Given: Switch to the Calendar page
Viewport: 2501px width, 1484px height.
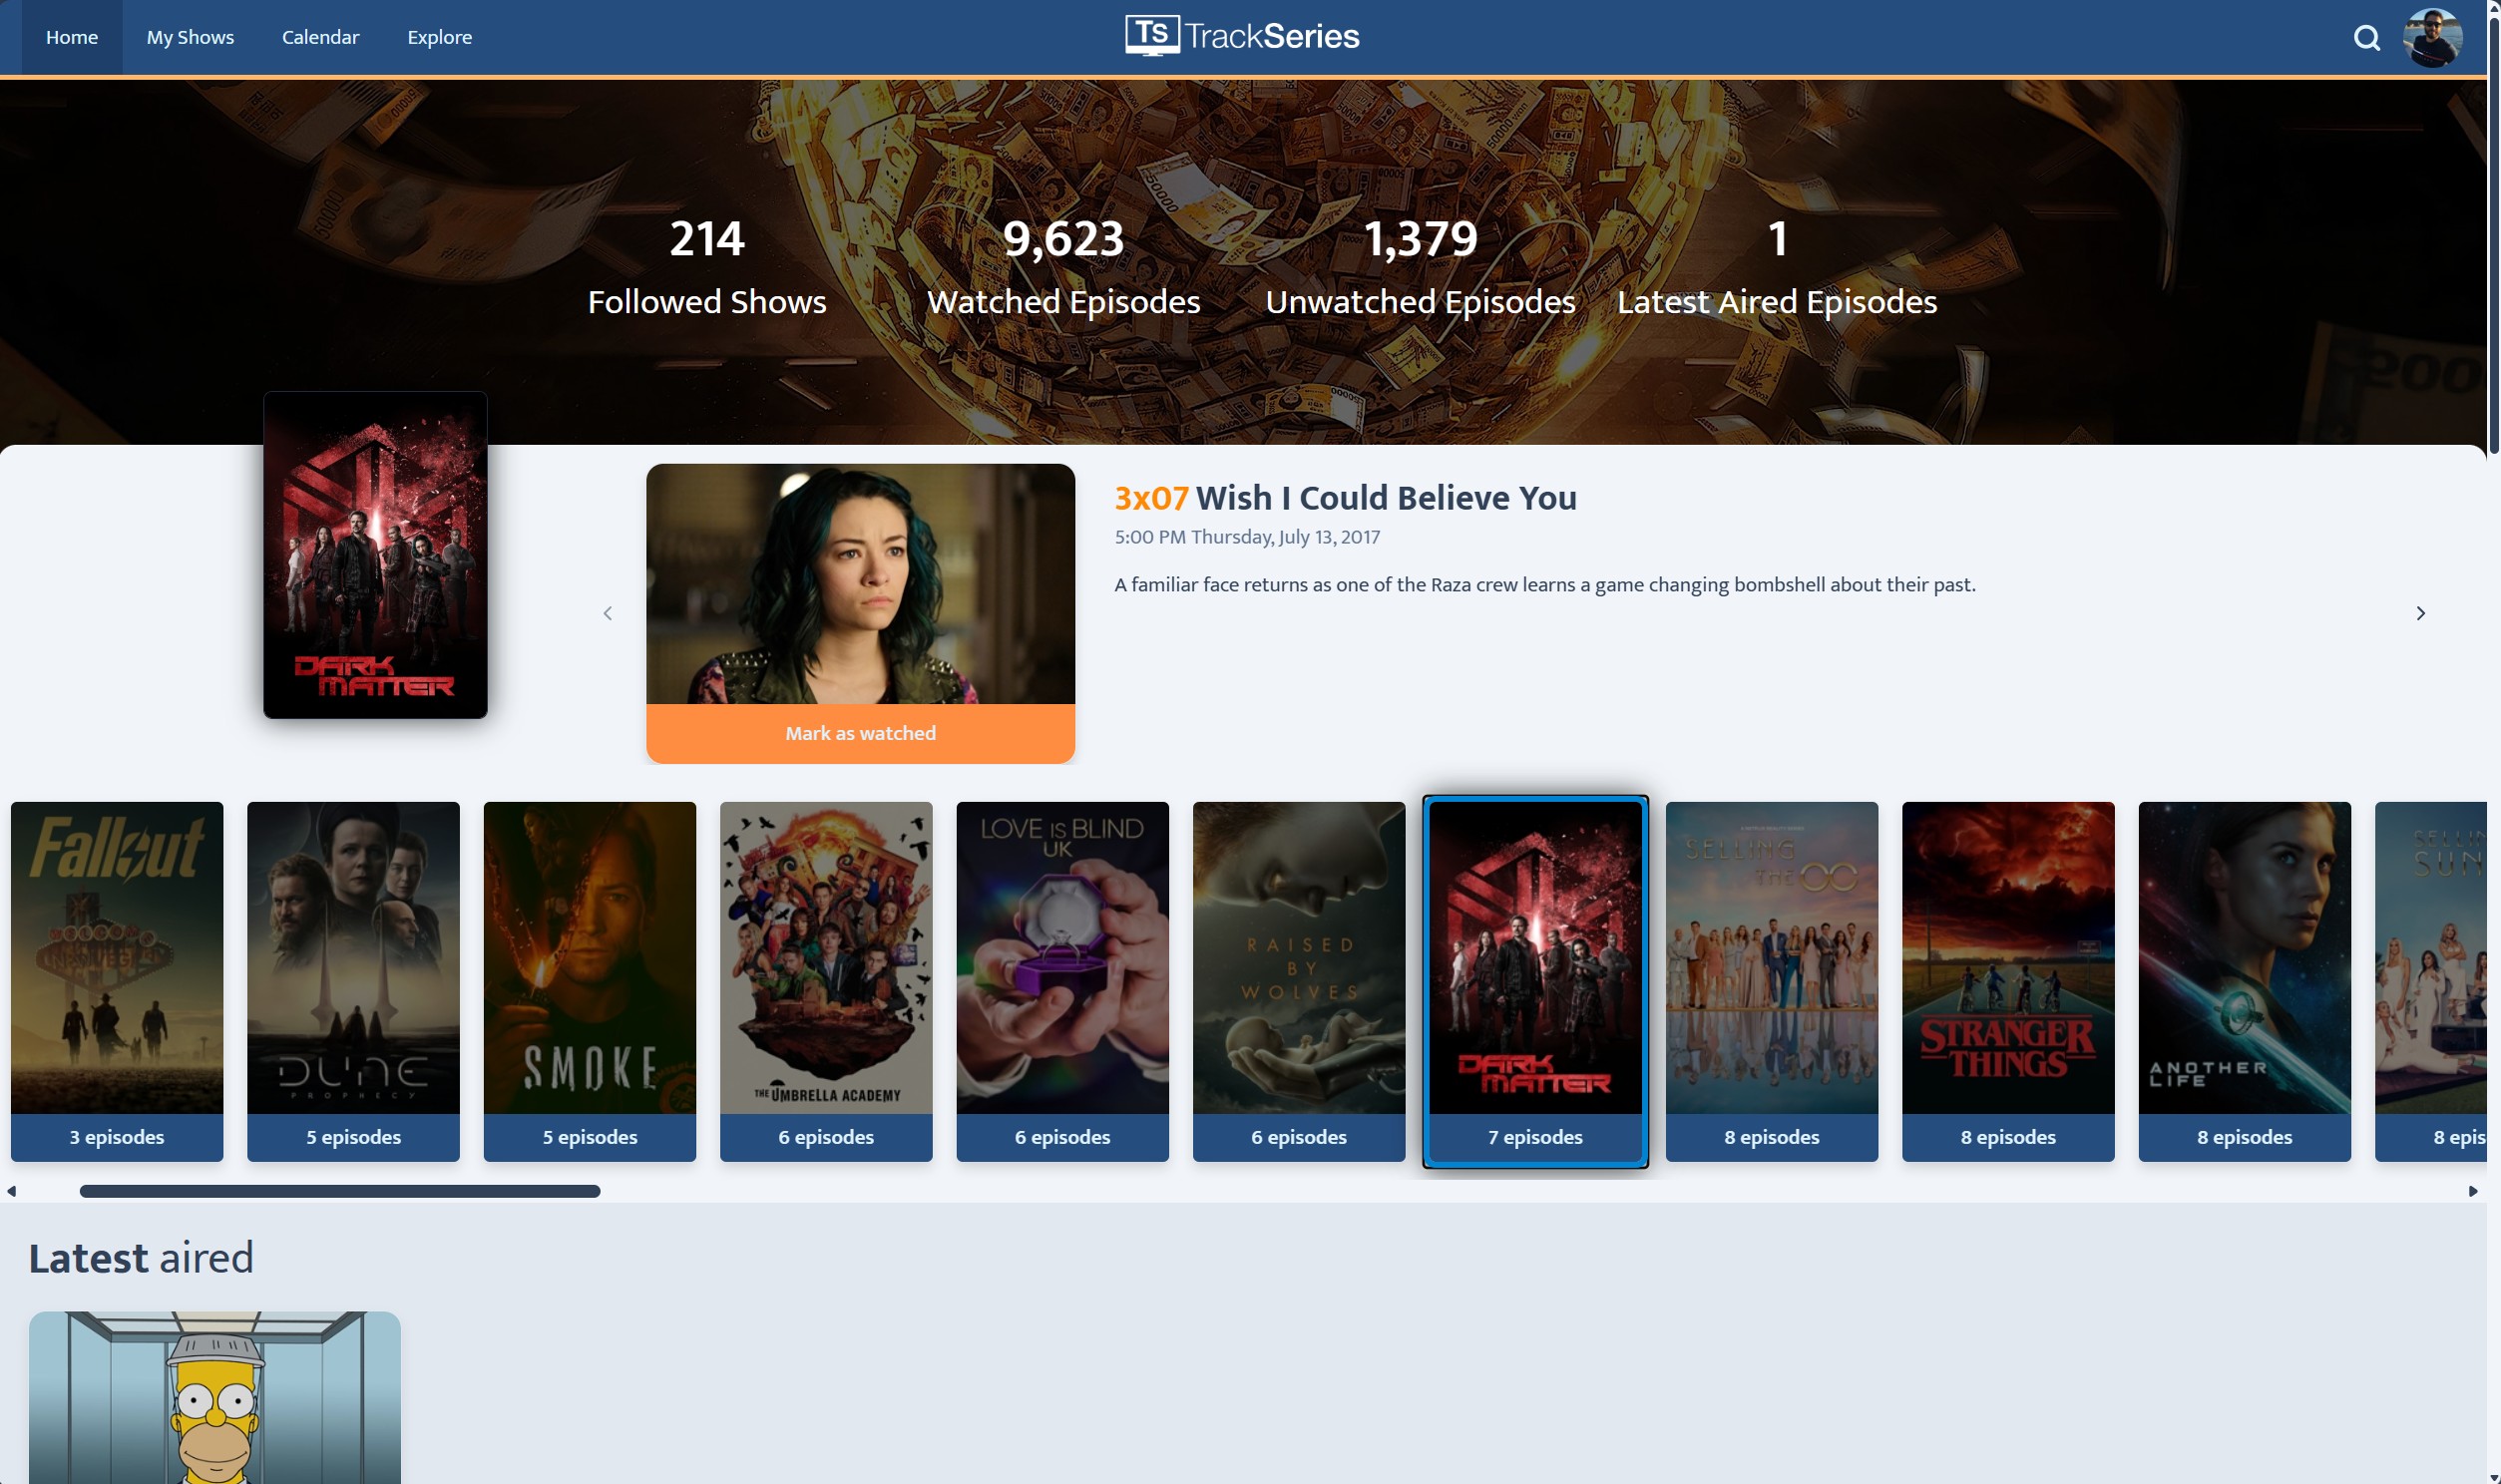Looking at the screenshot, I should coord(320,37).
